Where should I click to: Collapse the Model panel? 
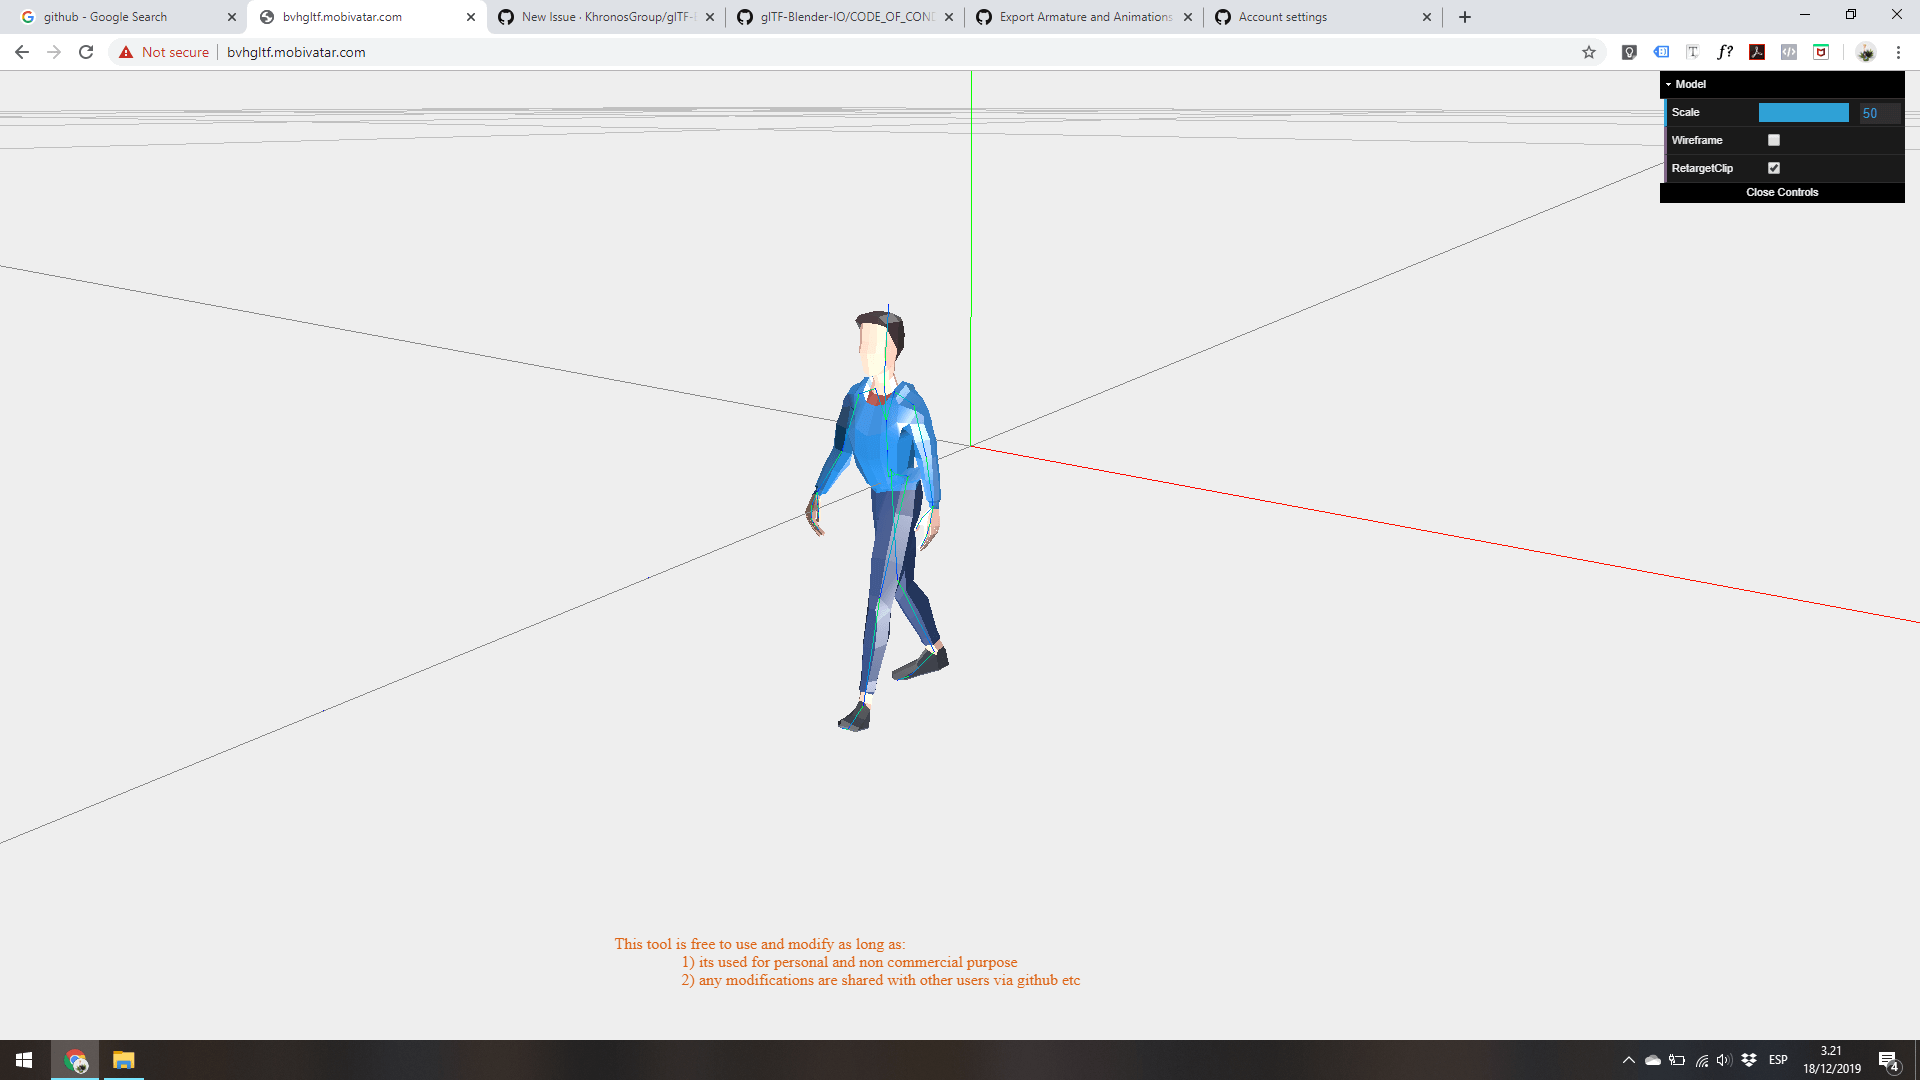(1668, 84)
